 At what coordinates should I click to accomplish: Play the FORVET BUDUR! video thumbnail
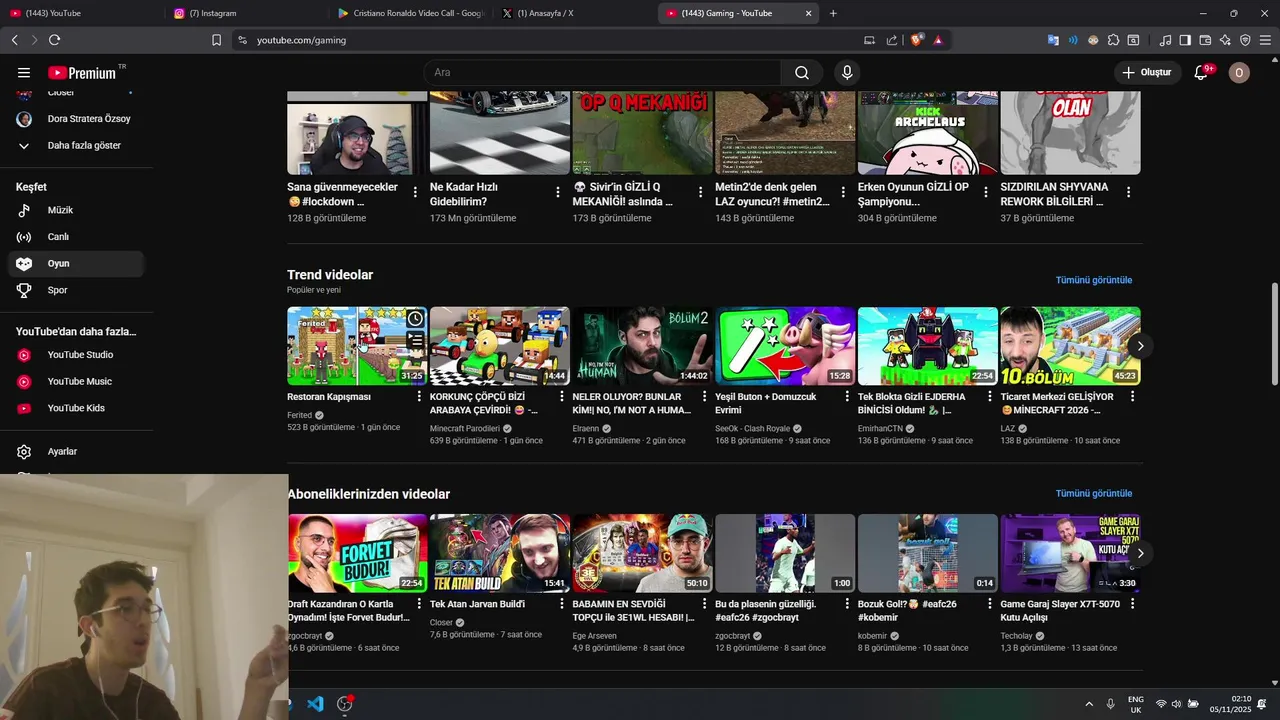357,553
